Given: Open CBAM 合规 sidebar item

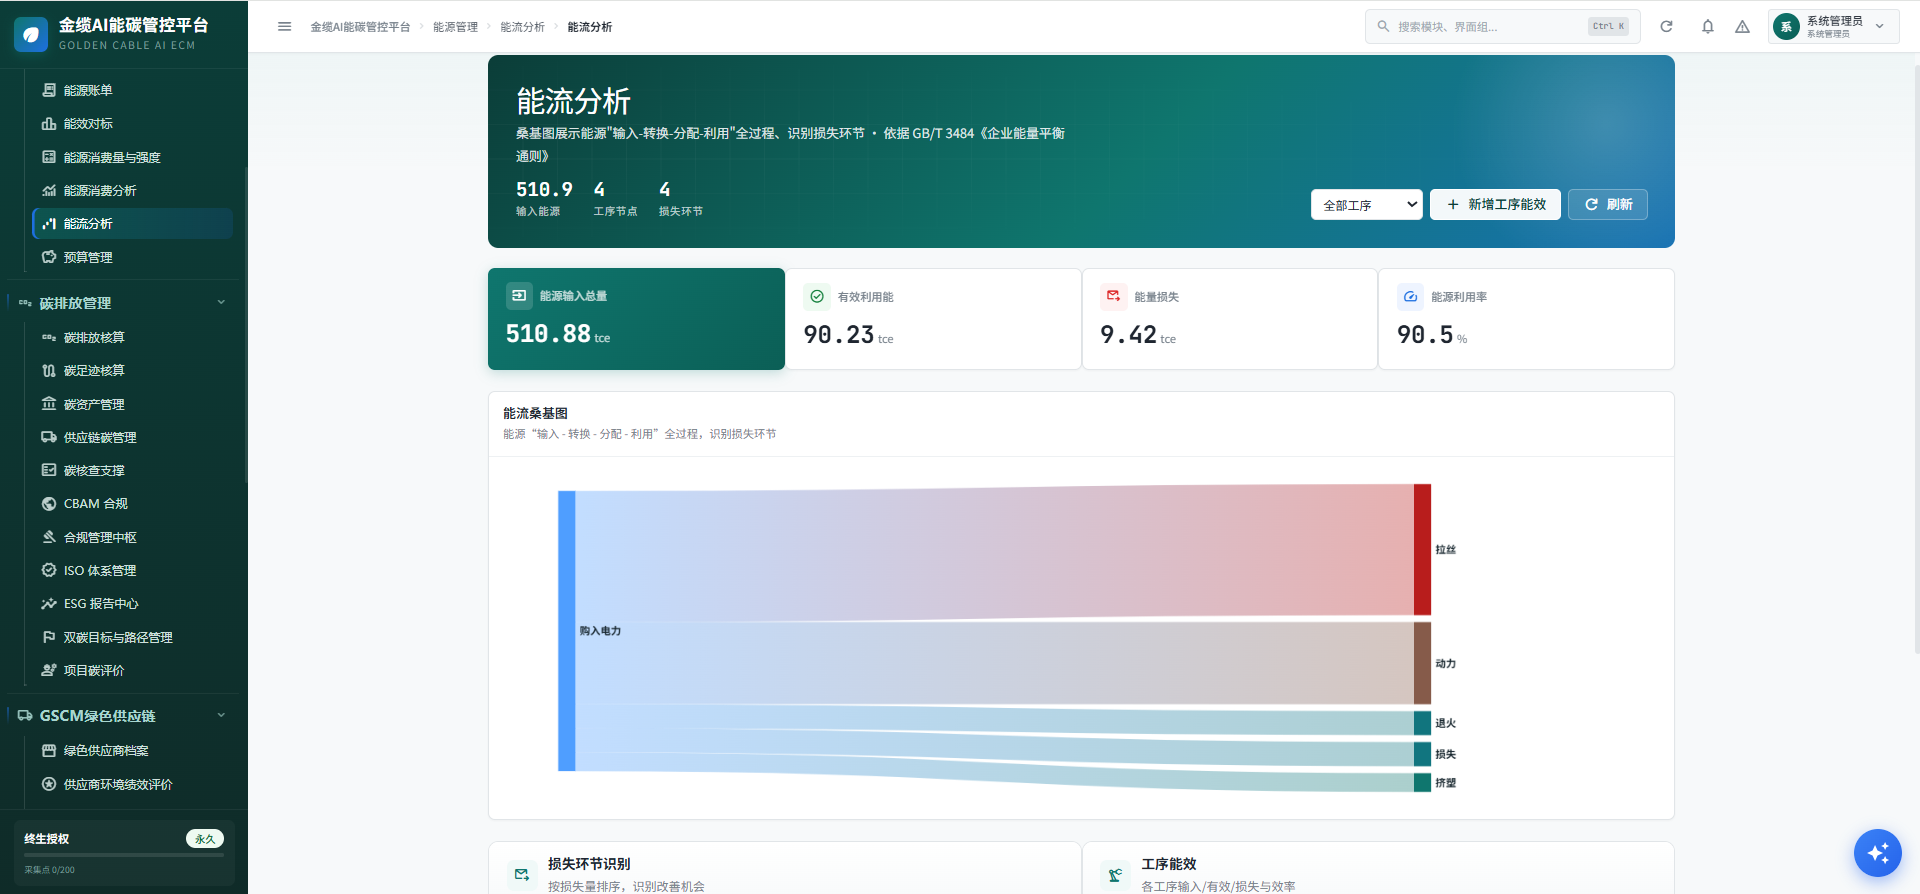Looking at the screenshot, I should click(133, 504).
